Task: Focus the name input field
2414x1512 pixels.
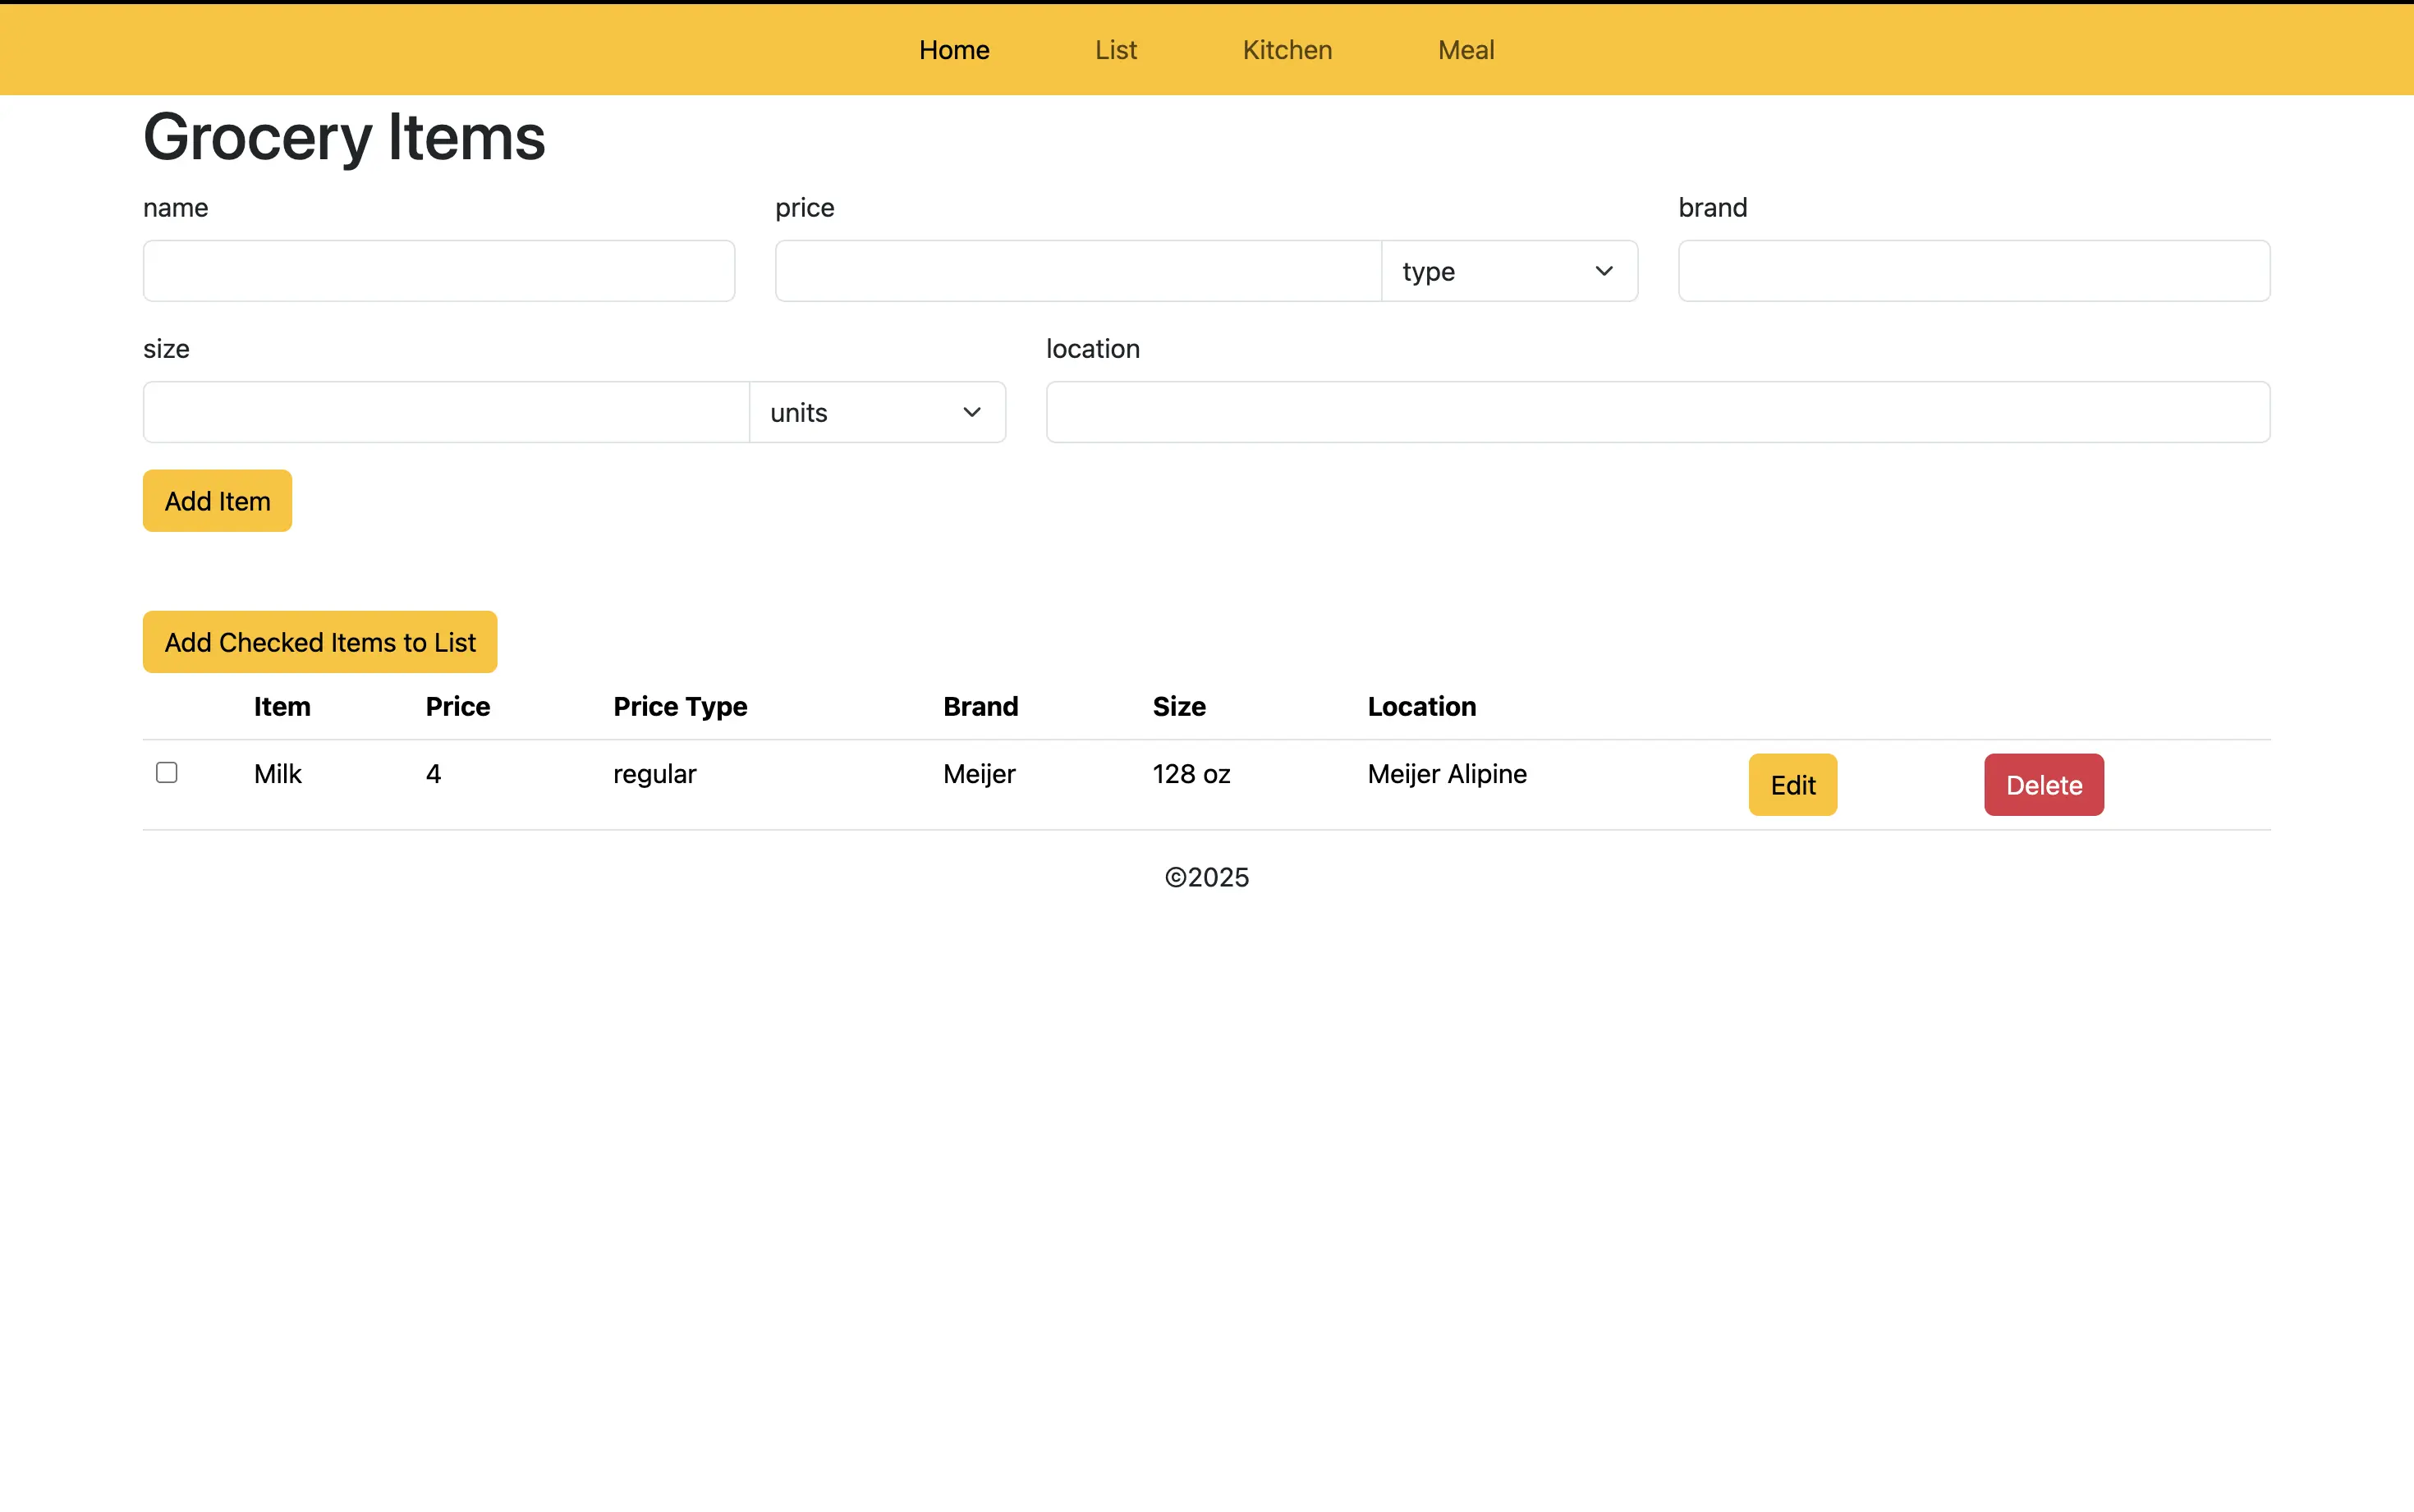Action: pos(438,271)
